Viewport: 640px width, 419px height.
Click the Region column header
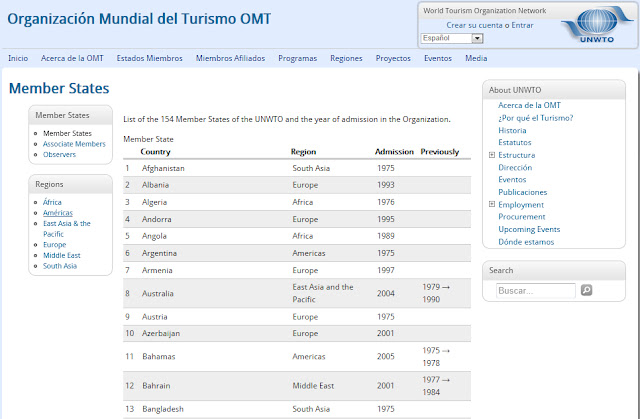(x=303, y=152)
